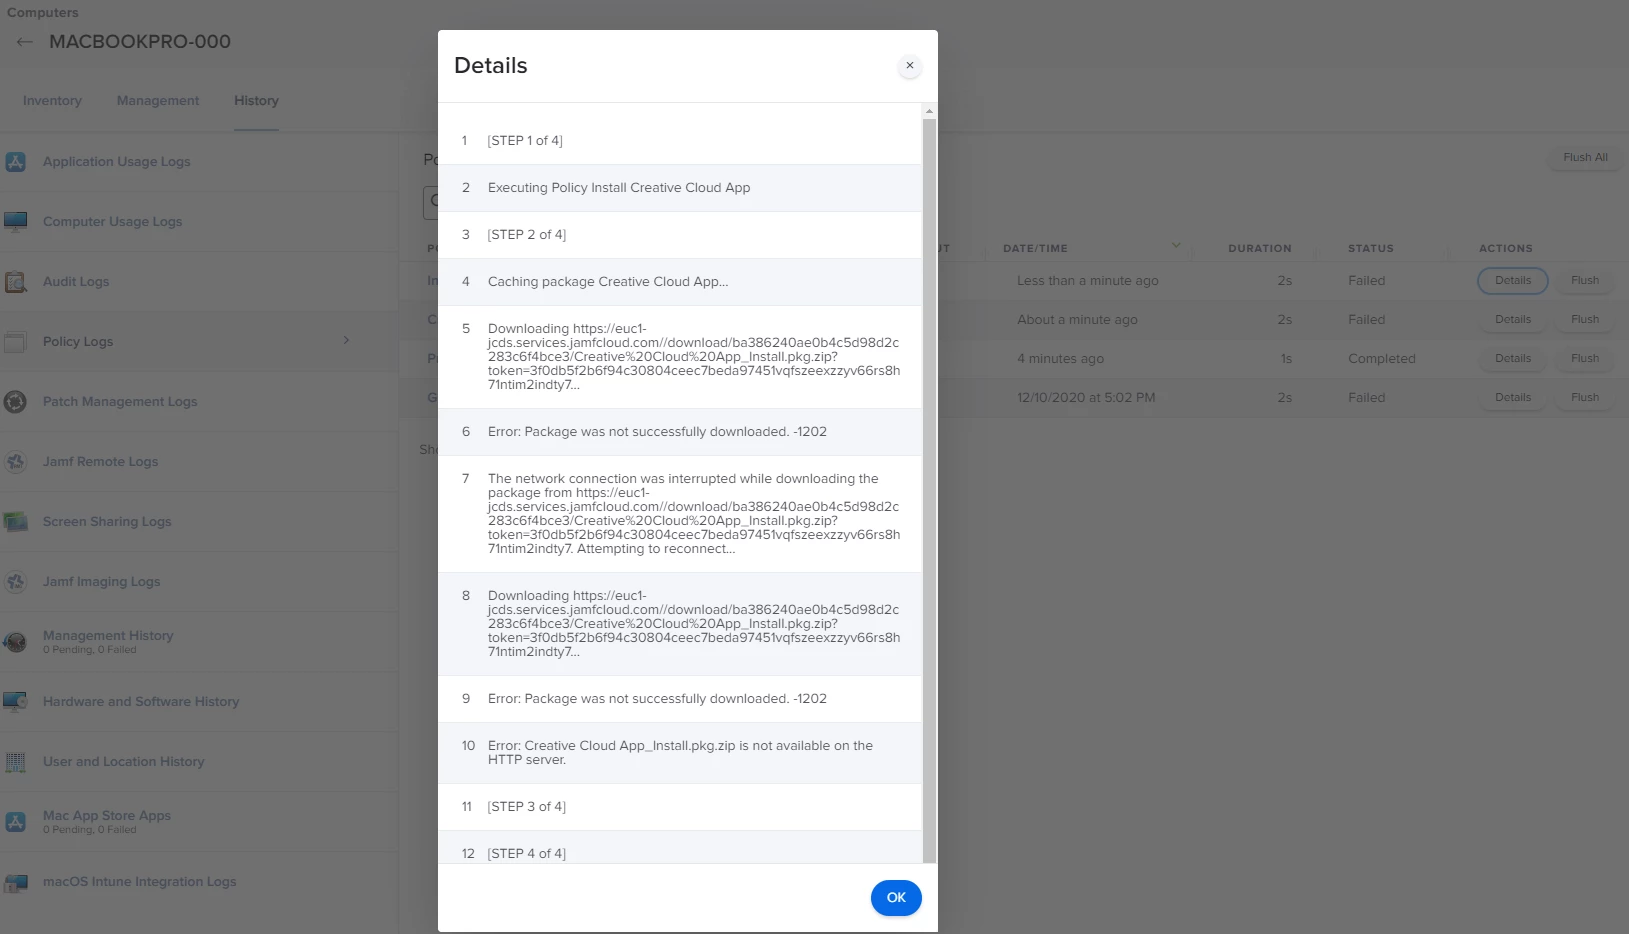Viewport: 1629px width, 934px height.
Task: Click the Mac App Store Apps icon
Action: (x=16, y=821)
